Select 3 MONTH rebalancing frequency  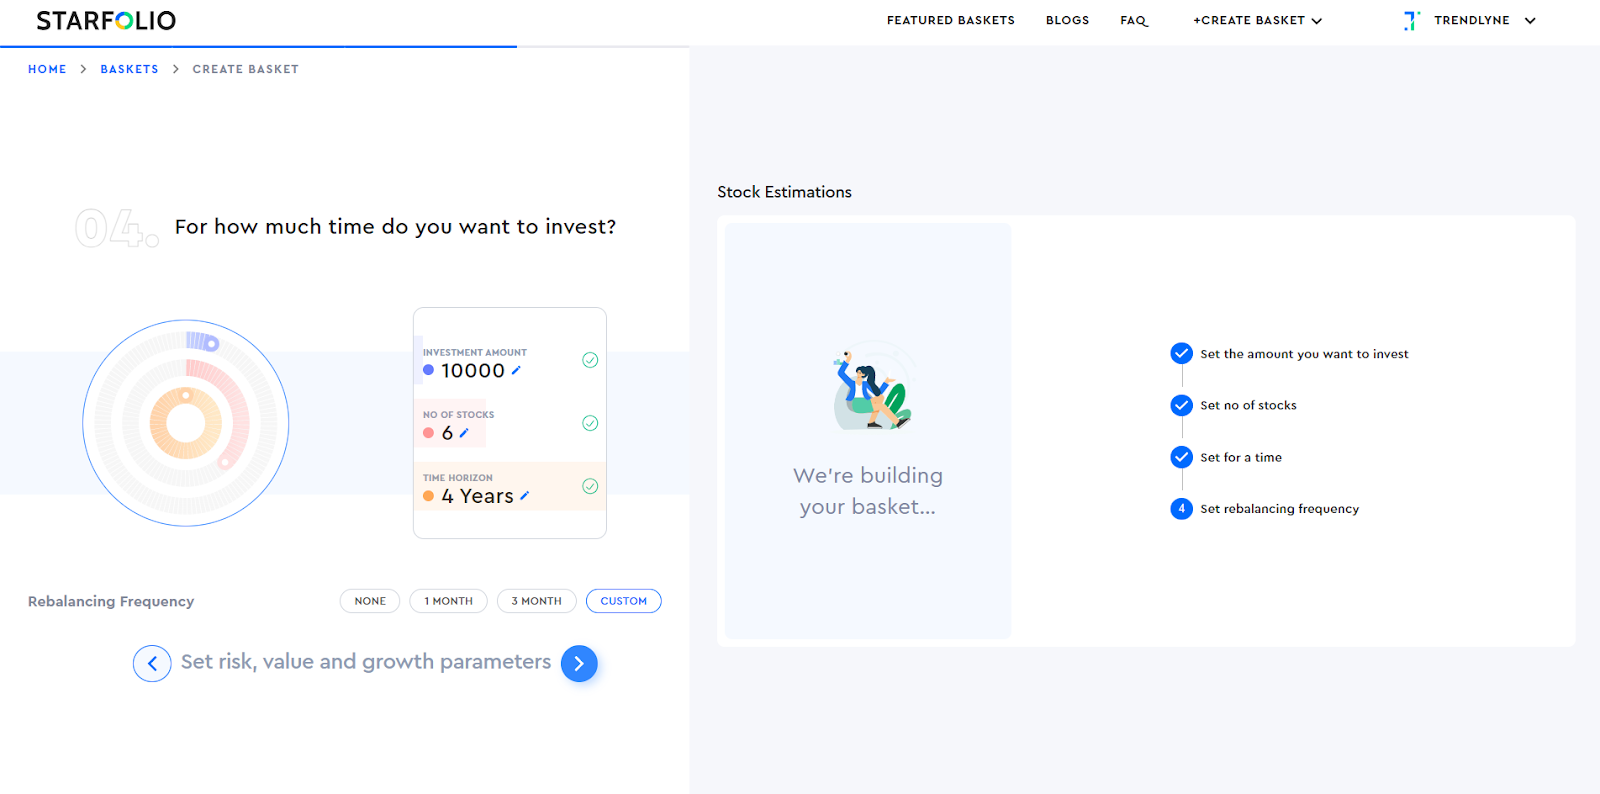(x=537, y=601)
